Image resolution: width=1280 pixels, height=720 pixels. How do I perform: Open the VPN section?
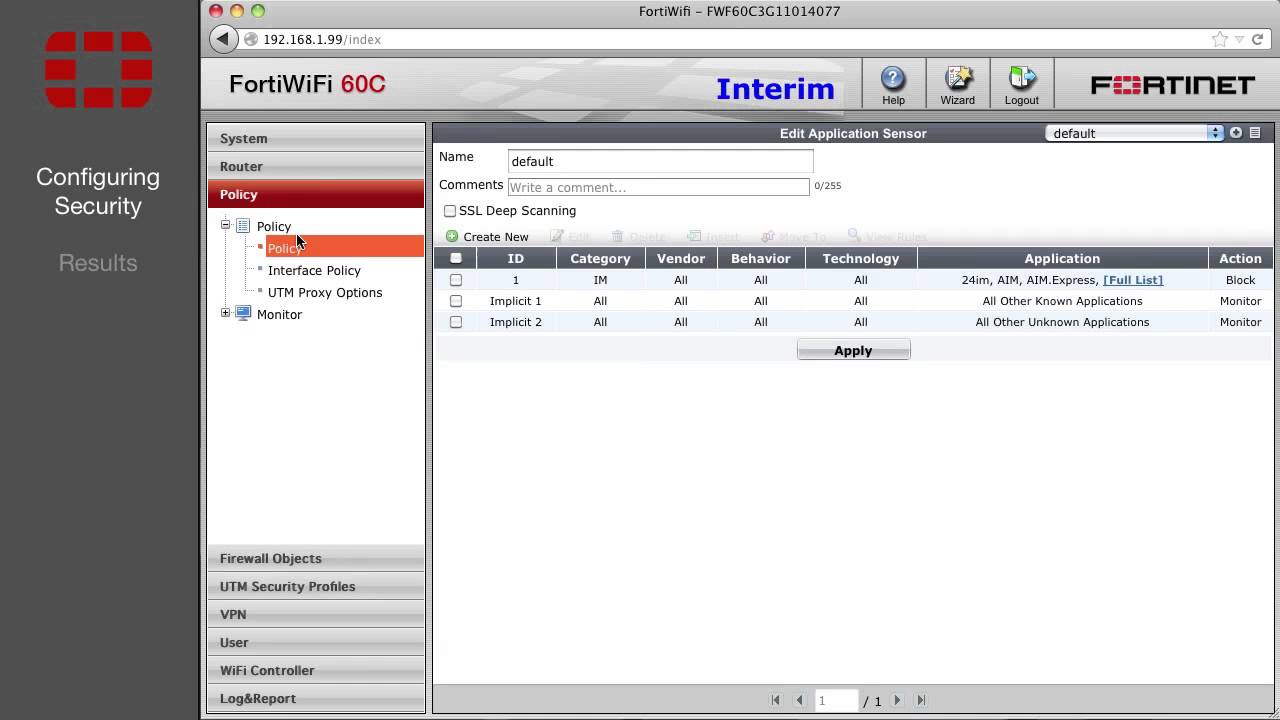pos(316,614)
